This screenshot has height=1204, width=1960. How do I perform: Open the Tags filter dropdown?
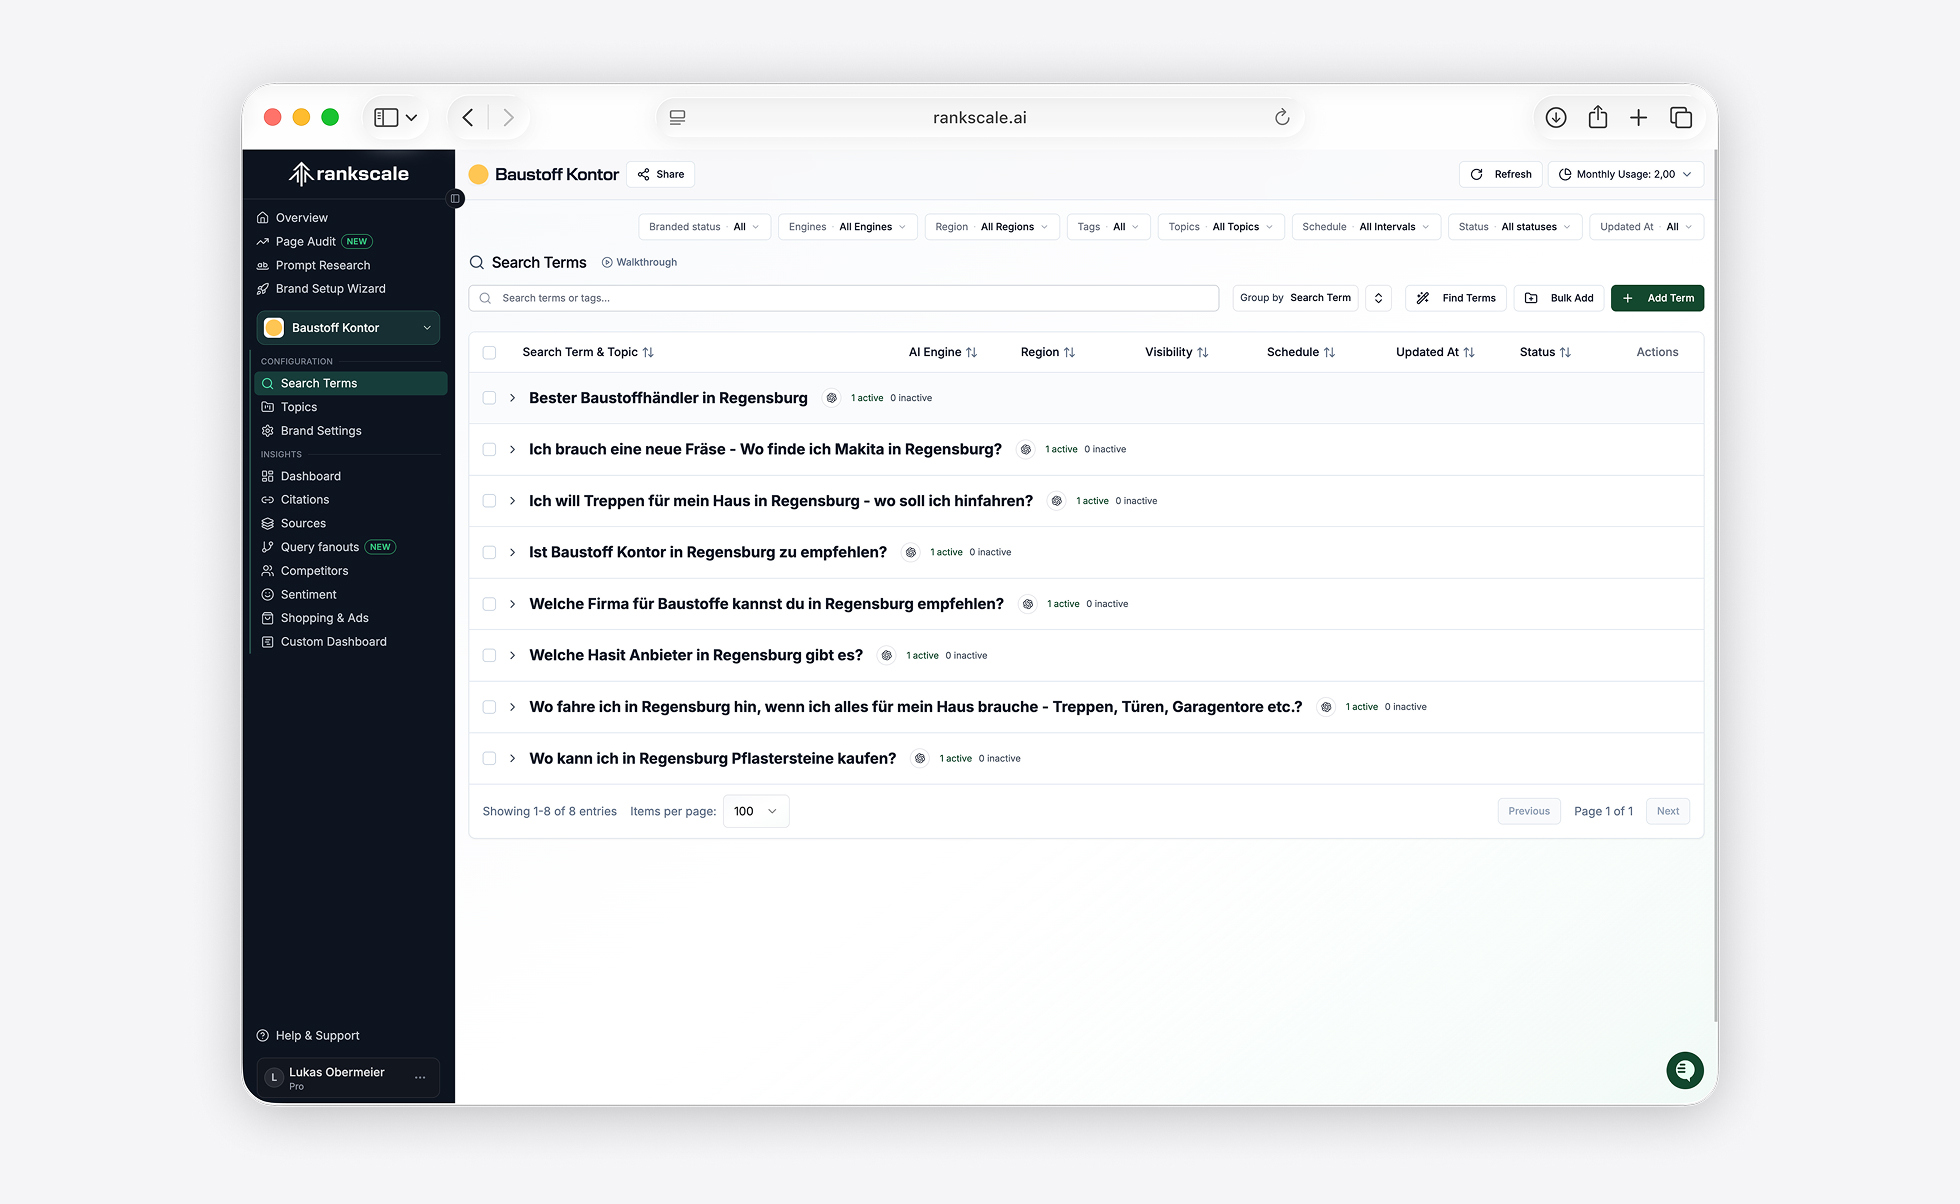(1108, 227)
